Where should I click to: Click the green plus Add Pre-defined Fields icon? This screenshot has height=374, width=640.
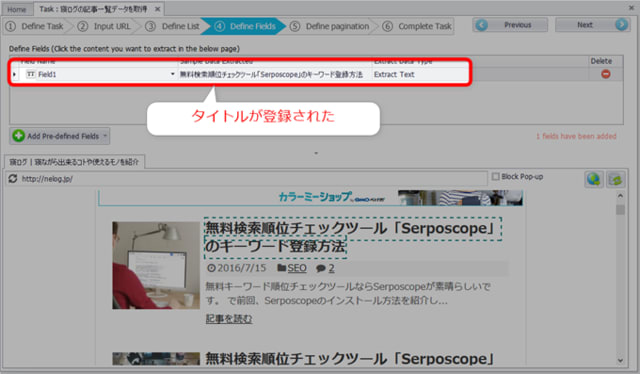pyautogui.click(x=18, y=136)
